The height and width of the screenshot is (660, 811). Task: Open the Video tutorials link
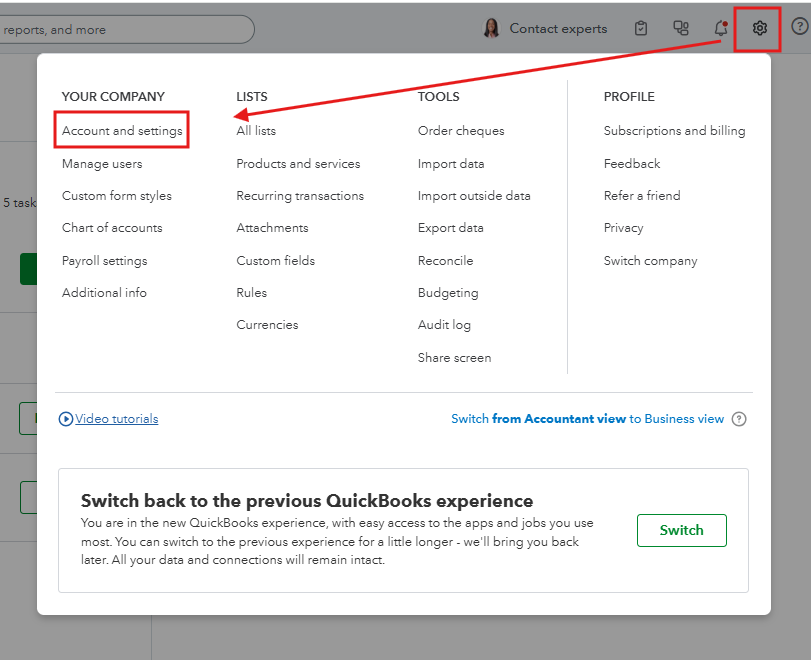tap(116, 419)
